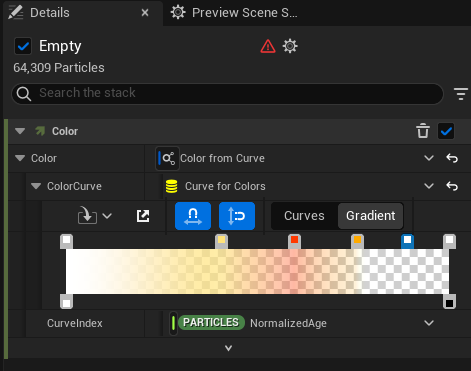Viewport: 471px width, 371px height.
Task: Open import curve dropdown chevron
Action: [x=107, y=216]
